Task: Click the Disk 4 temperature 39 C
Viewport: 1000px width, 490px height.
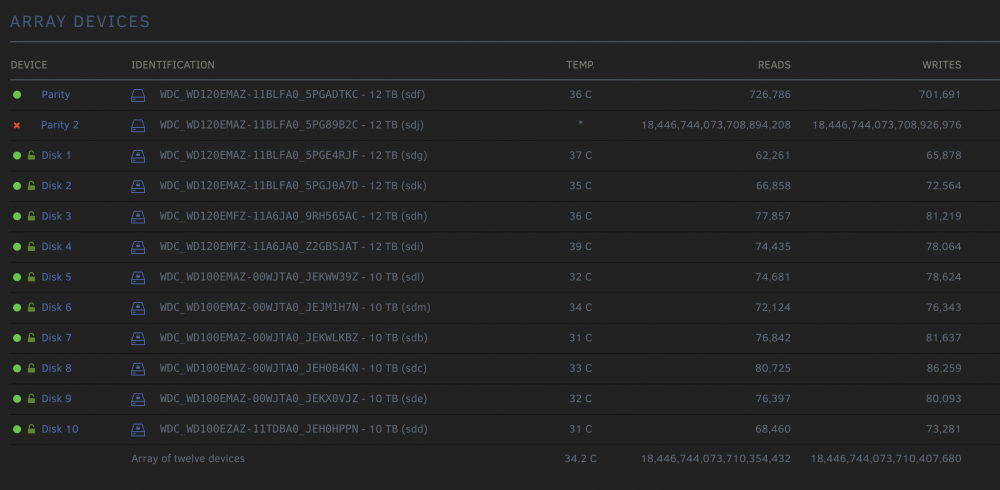Action: (580, 246)
